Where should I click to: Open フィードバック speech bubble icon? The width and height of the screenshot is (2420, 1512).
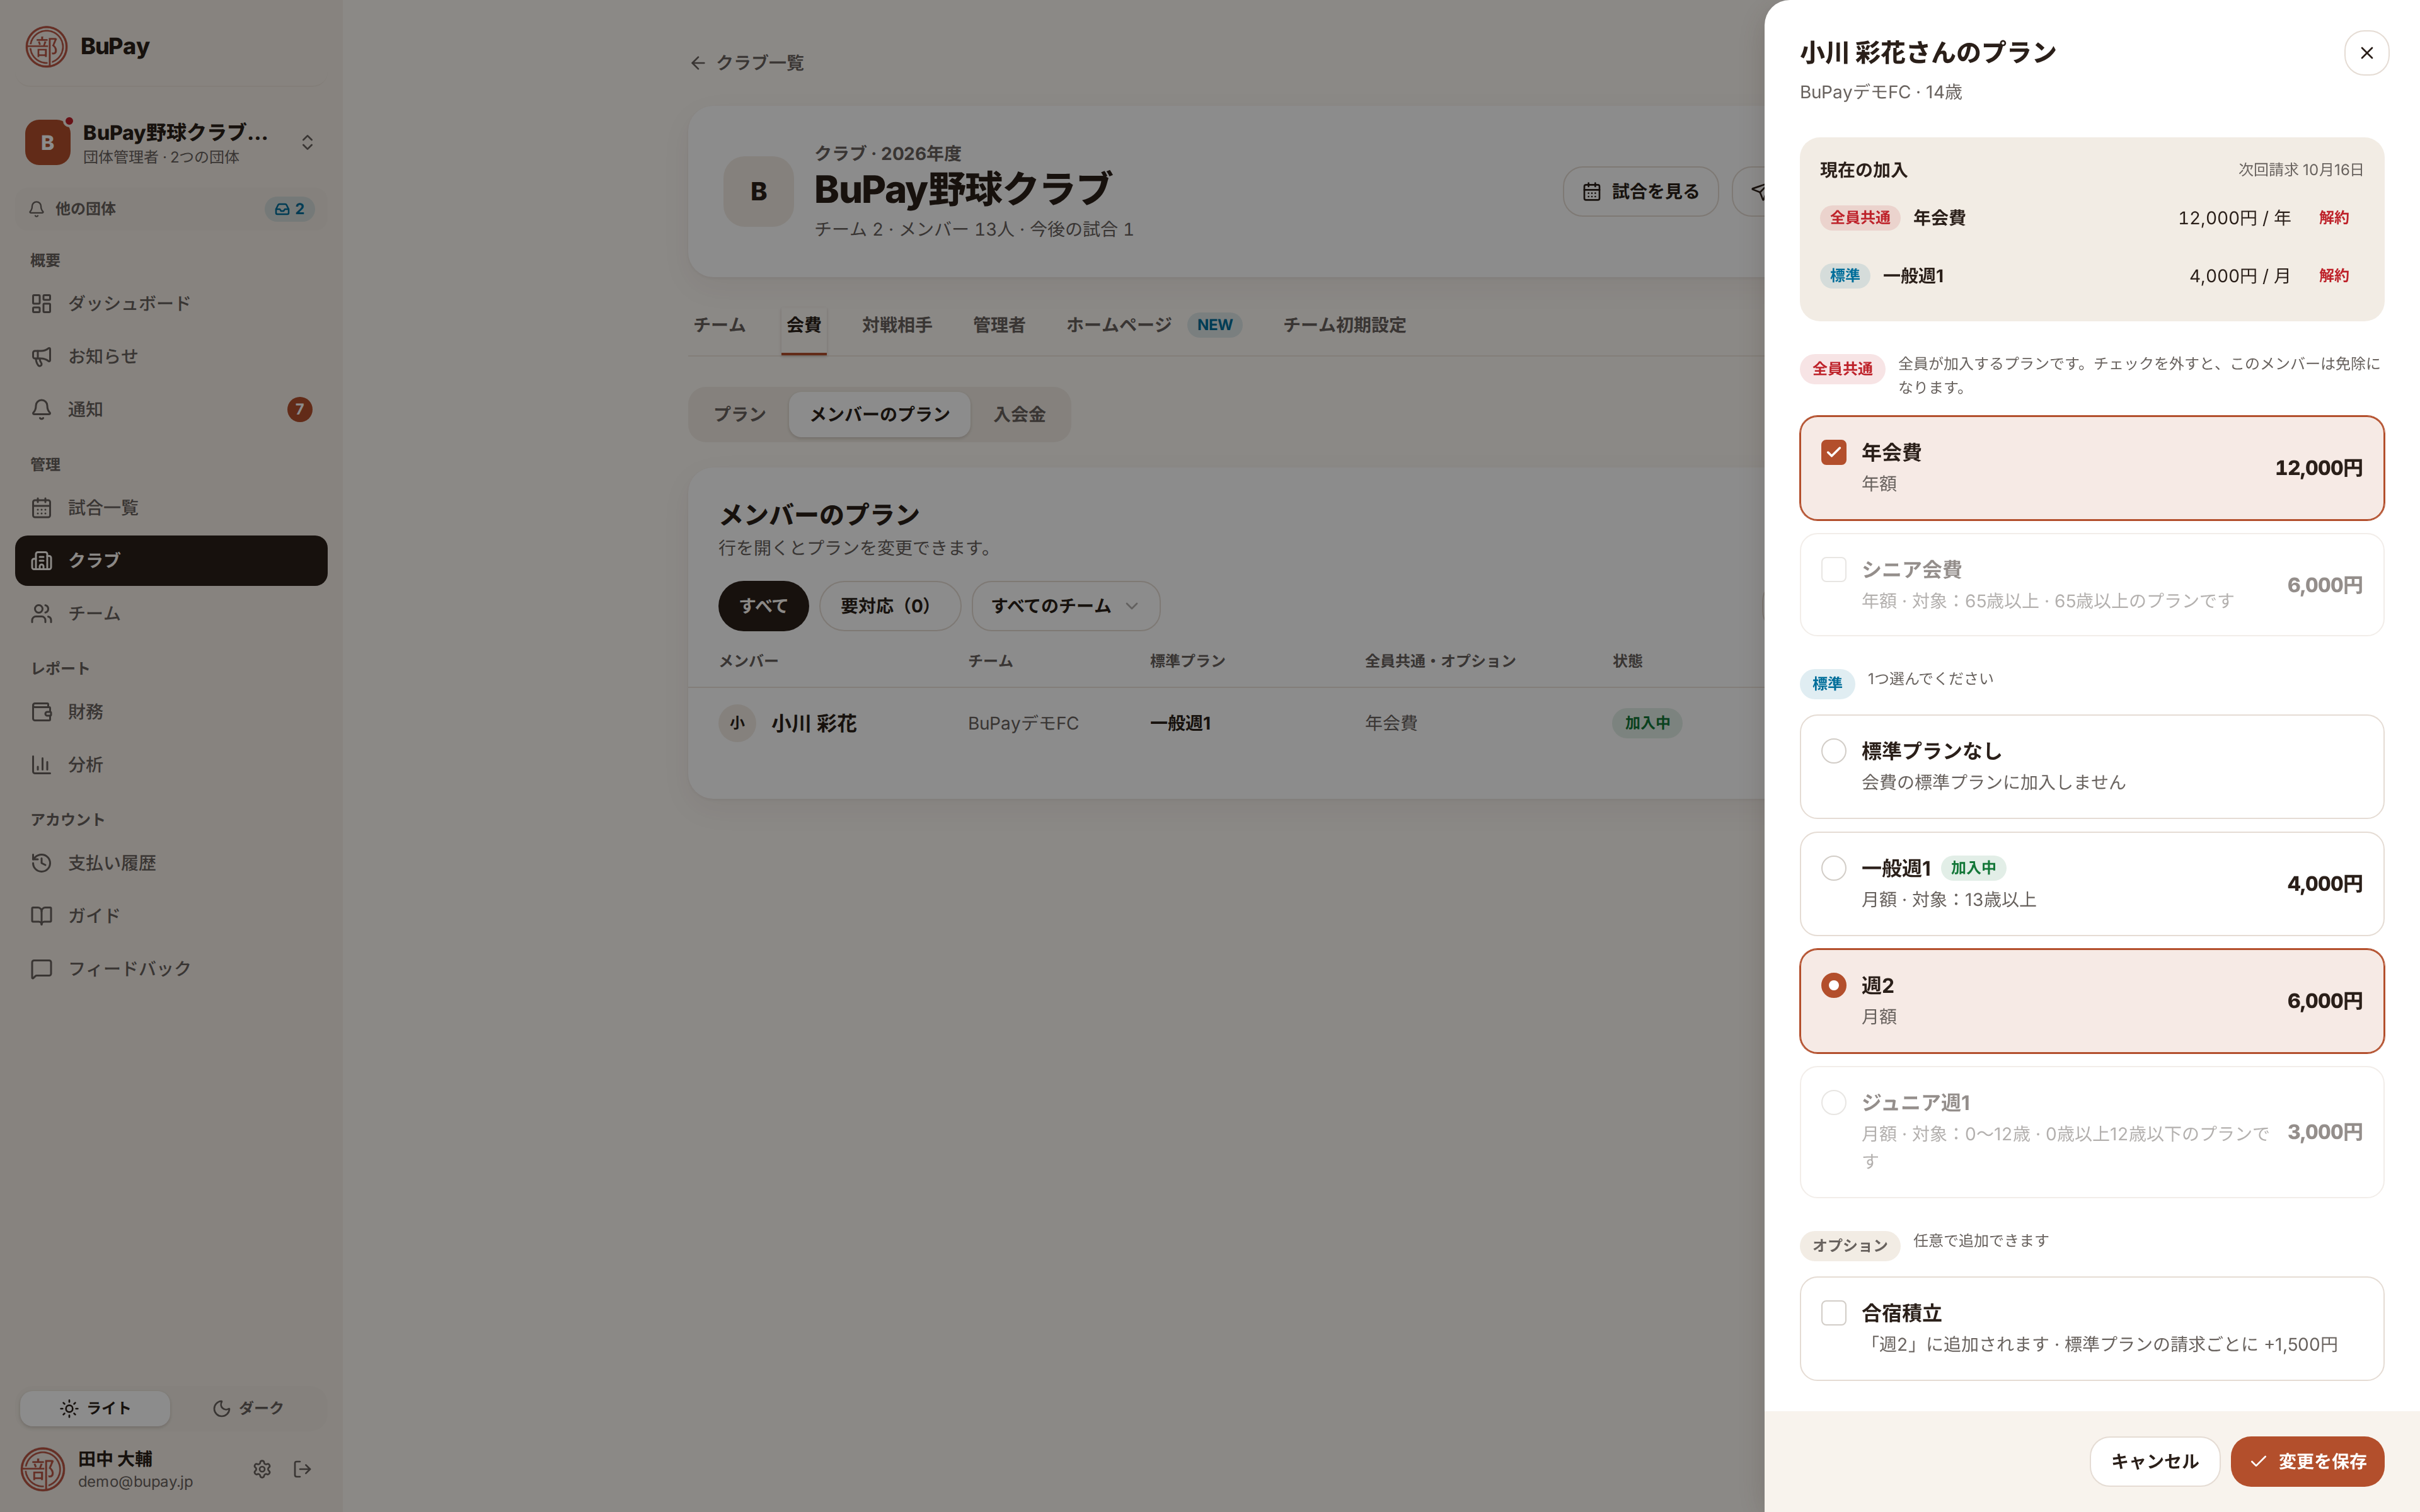point(41,969)
